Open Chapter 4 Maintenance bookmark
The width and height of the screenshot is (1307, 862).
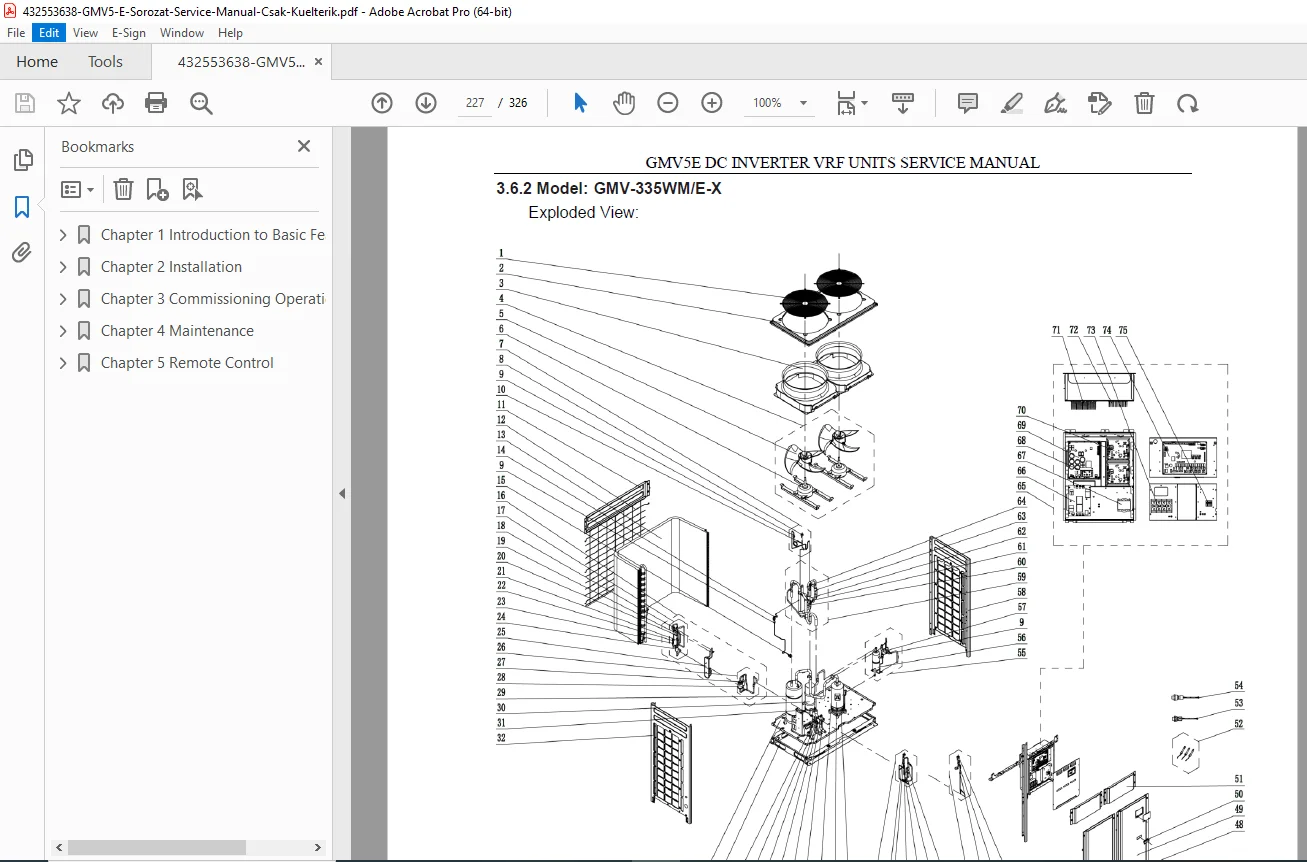[177, 331]
